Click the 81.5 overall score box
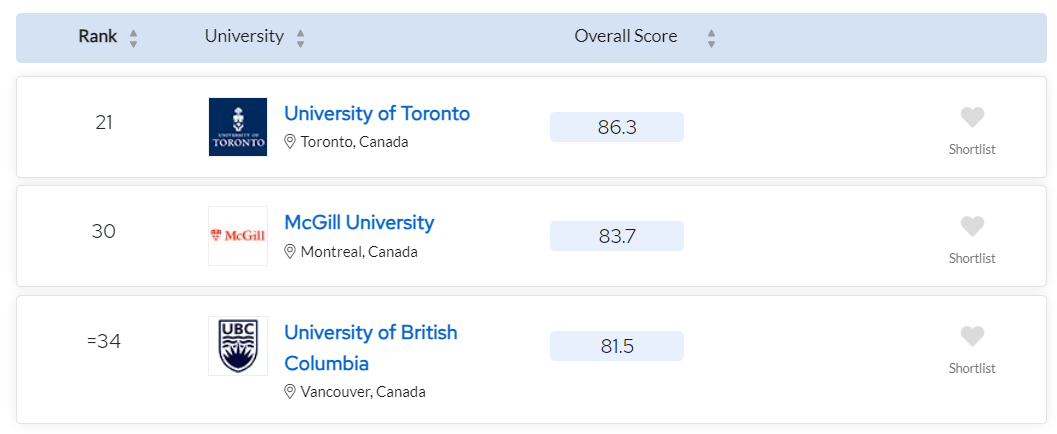This screenshot has width=1057, height=434. click(617, 346)
